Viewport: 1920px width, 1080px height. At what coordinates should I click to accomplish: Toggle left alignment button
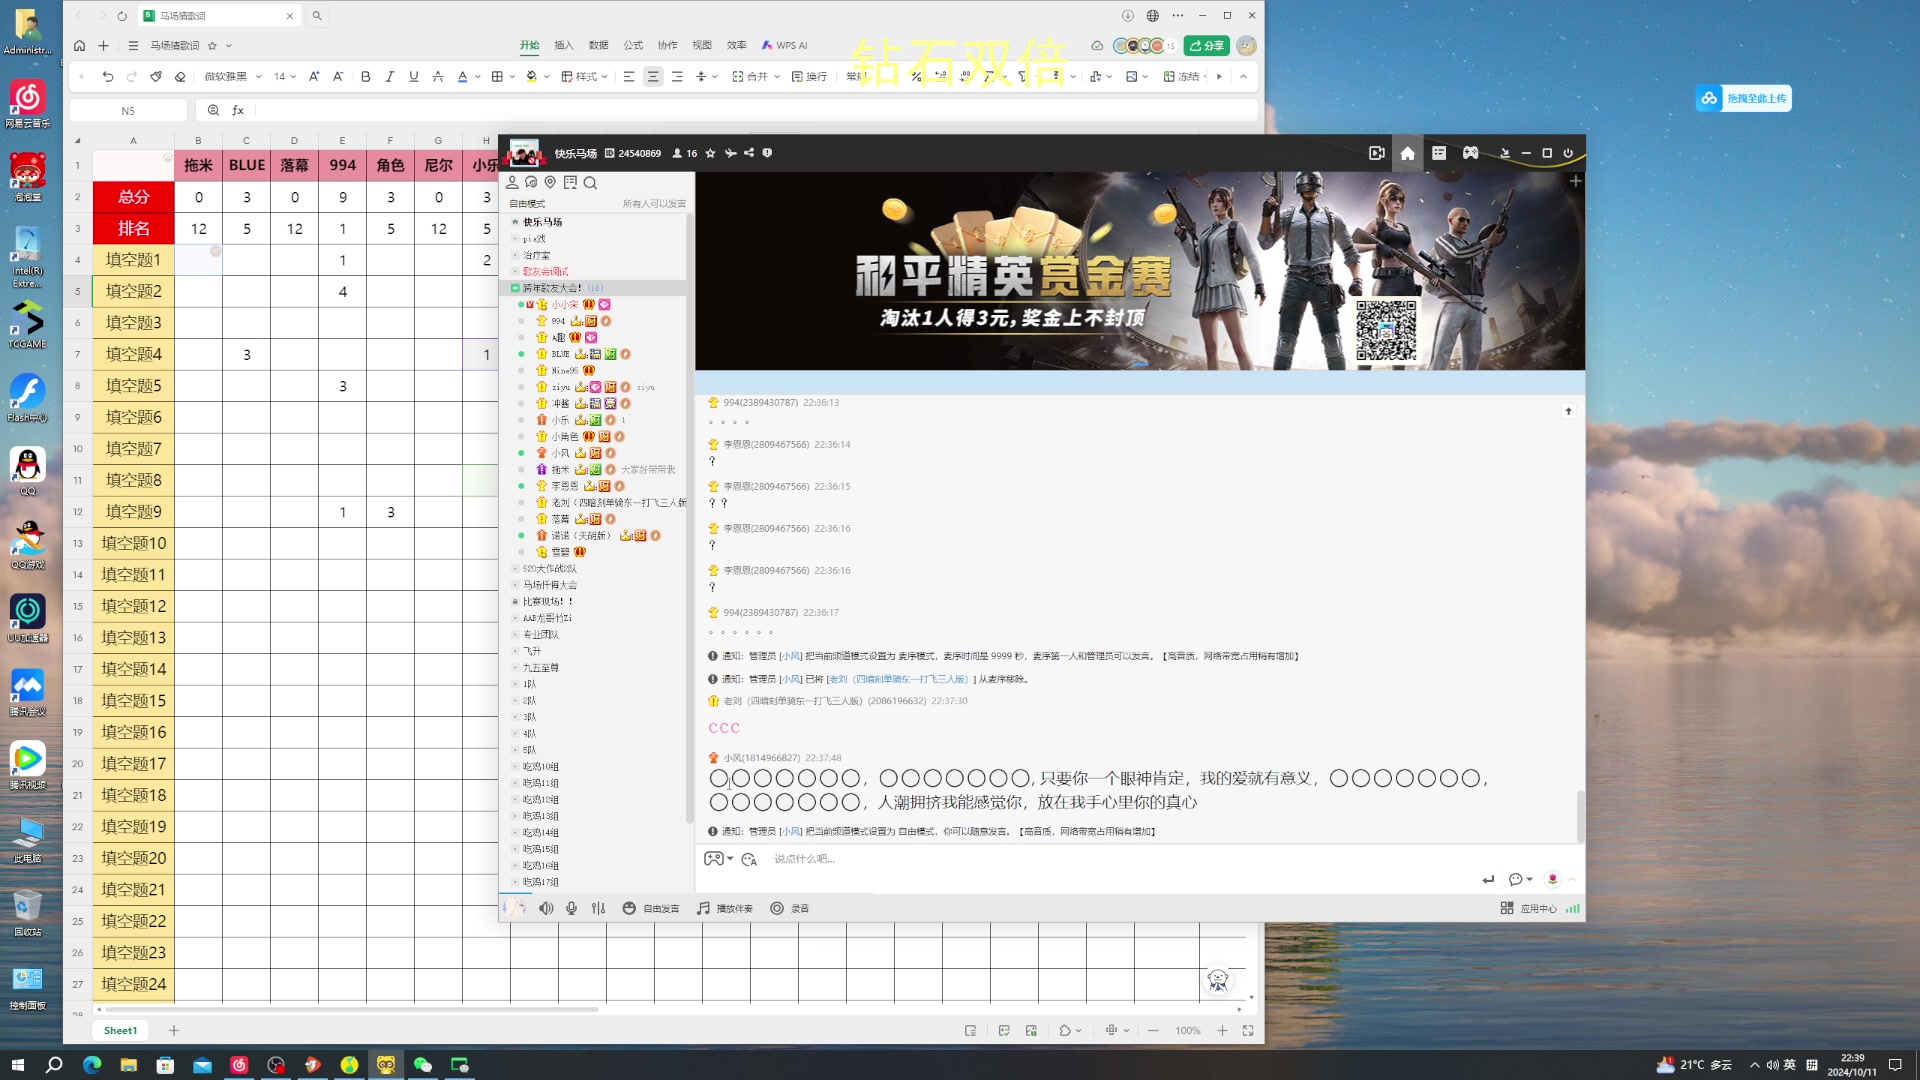[x=629, y=77]
